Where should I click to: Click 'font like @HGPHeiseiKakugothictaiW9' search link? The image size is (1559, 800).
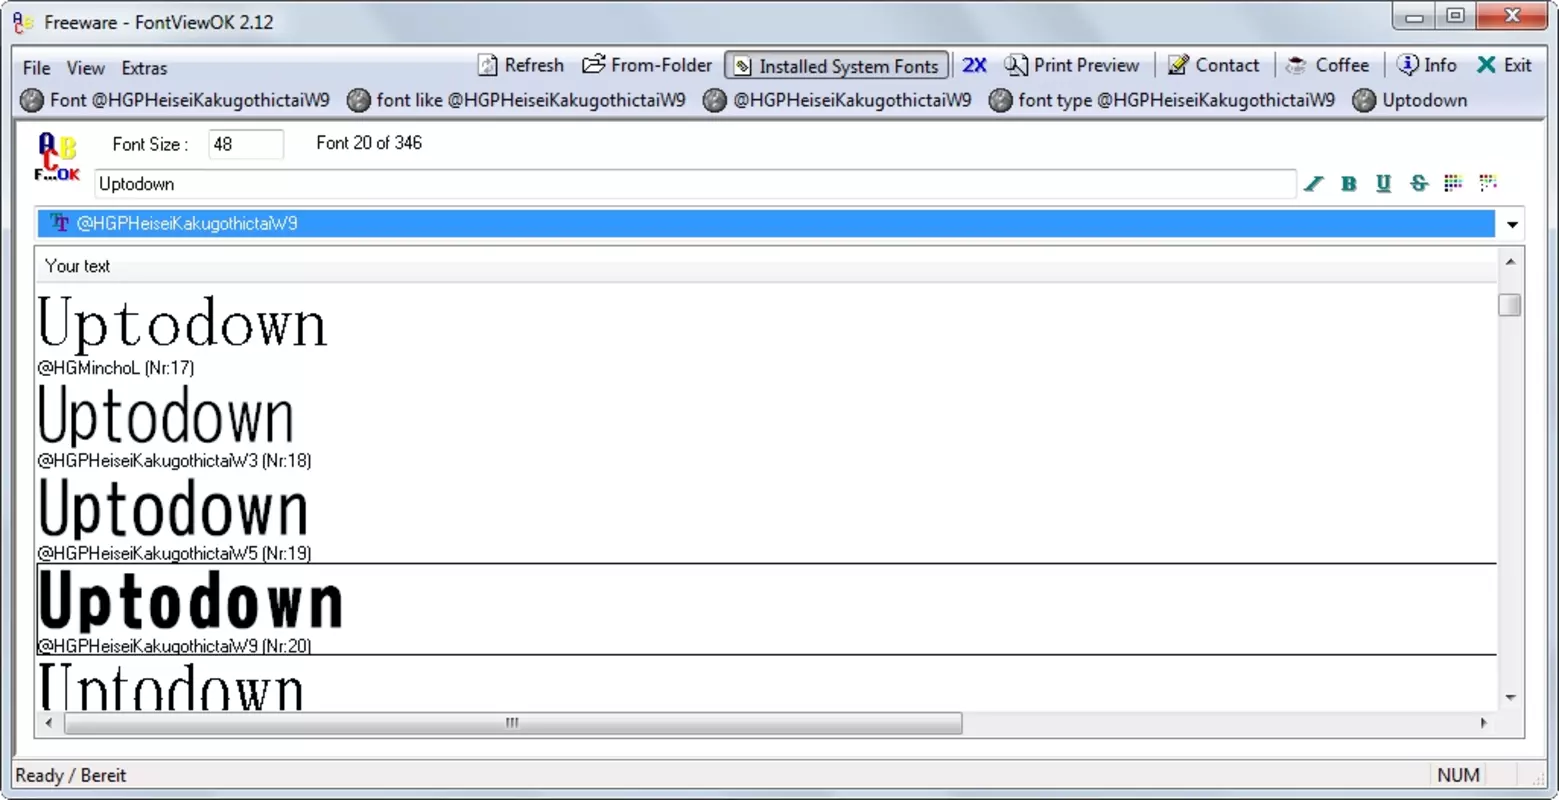point(516,100)
